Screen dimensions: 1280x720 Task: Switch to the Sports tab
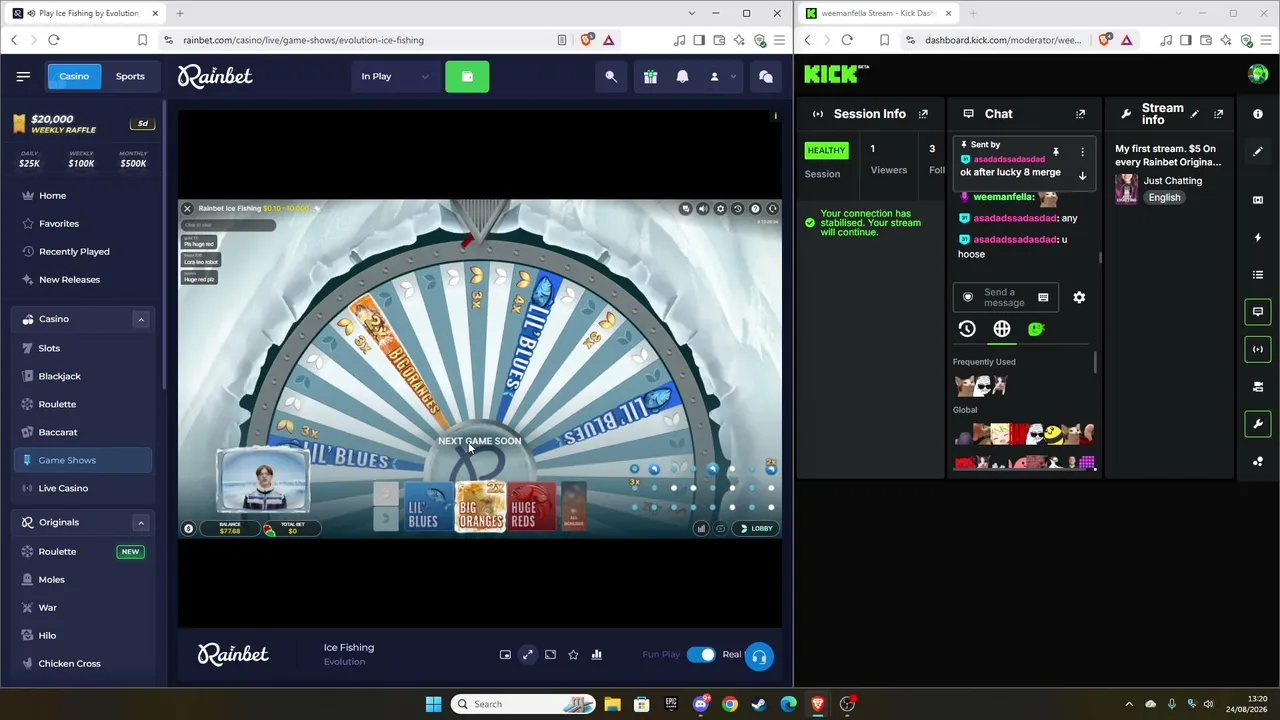coord(130,76)
